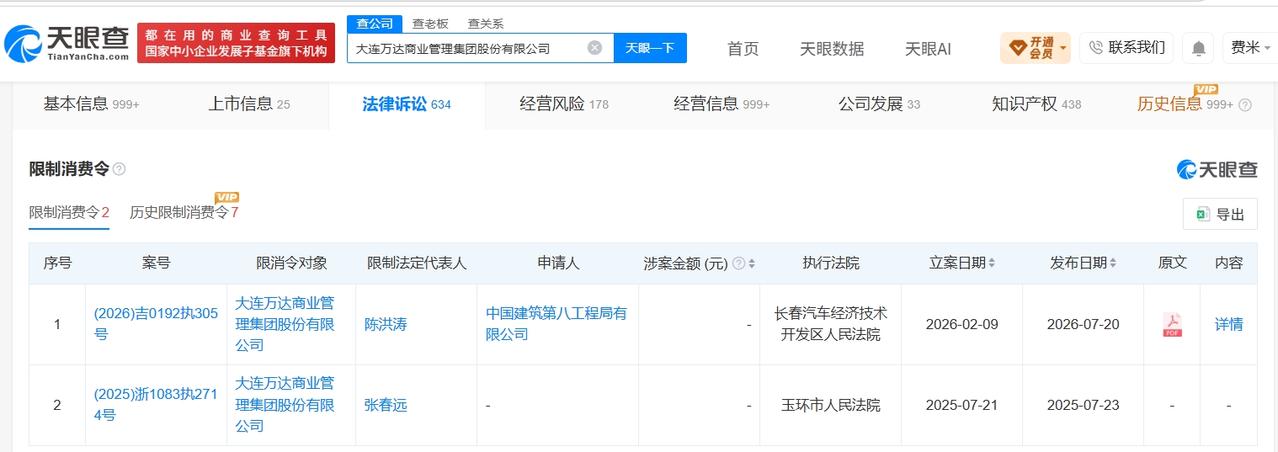Open legal representative 张春远
The height and width of the screenshot is (452, 1278).
[386, 405]
